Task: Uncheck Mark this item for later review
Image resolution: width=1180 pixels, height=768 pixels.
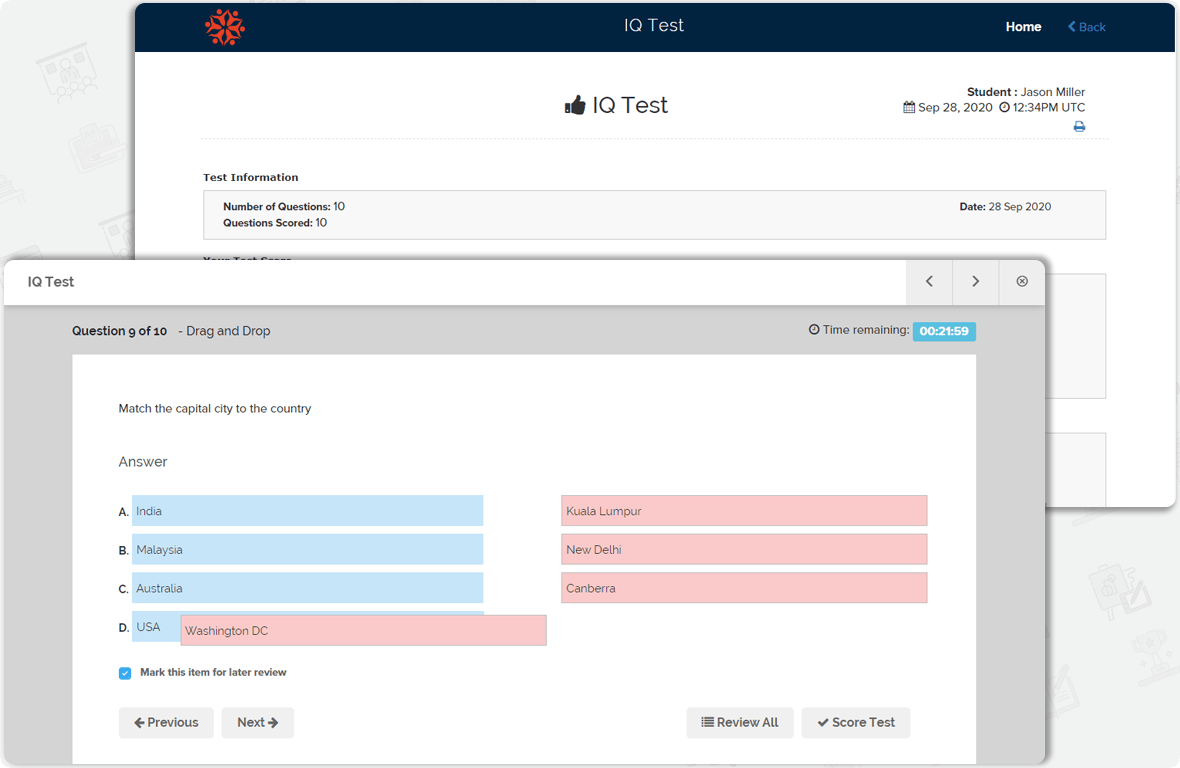Action: (x=125, y=673)
